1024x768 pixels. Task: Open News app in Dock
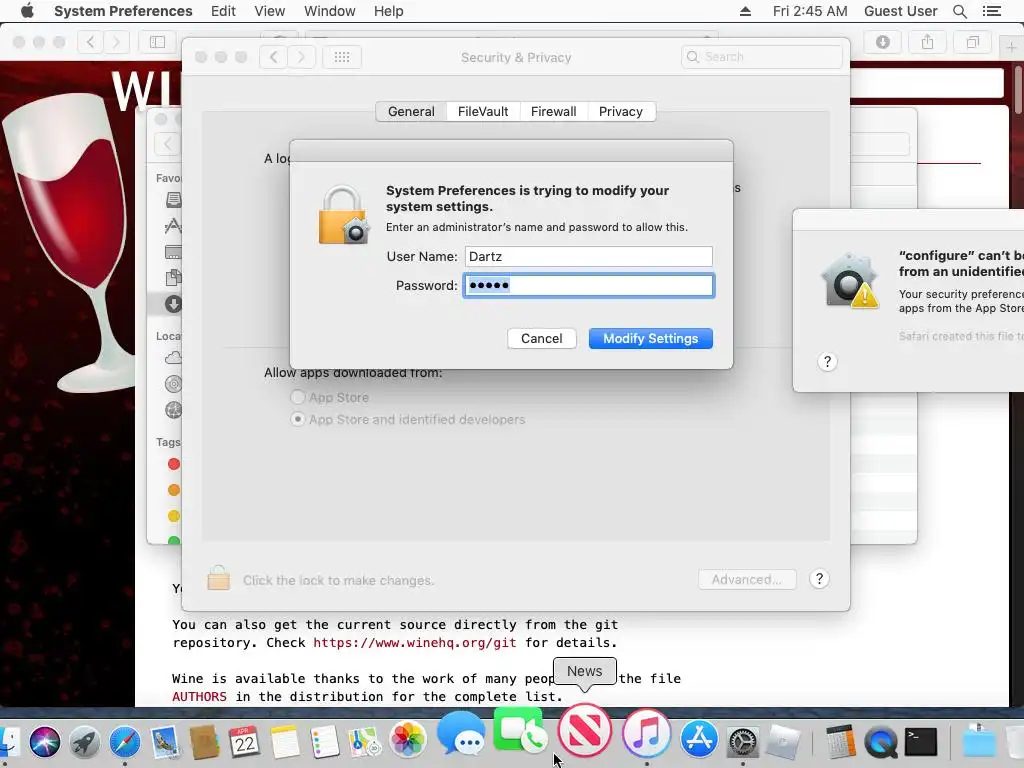584,731
